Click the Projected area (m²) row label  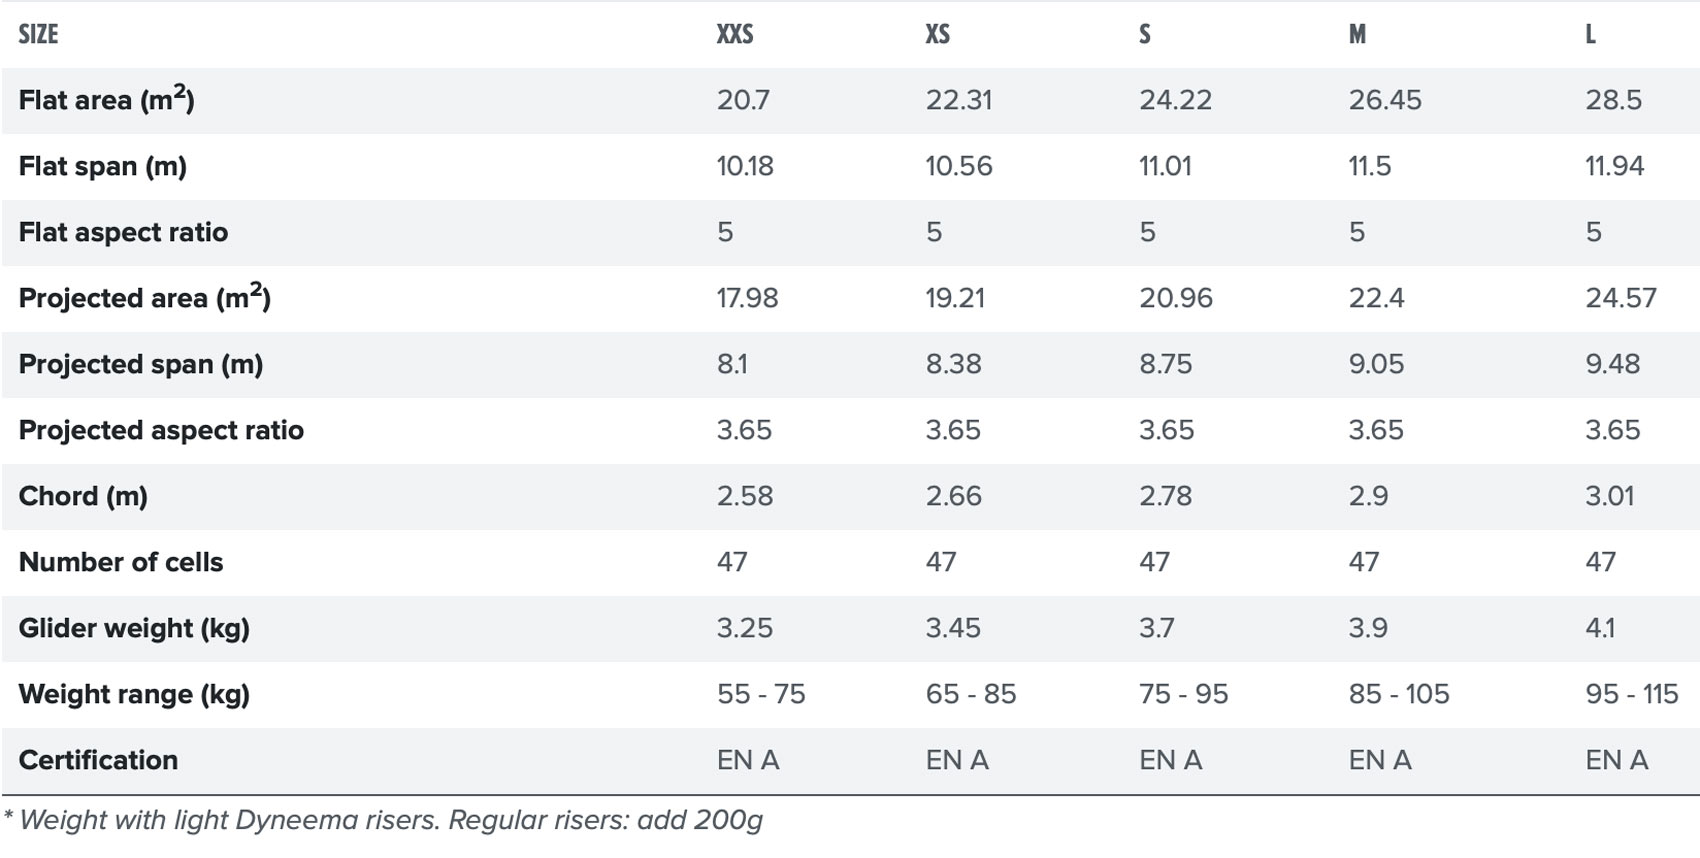pos(145,297)
